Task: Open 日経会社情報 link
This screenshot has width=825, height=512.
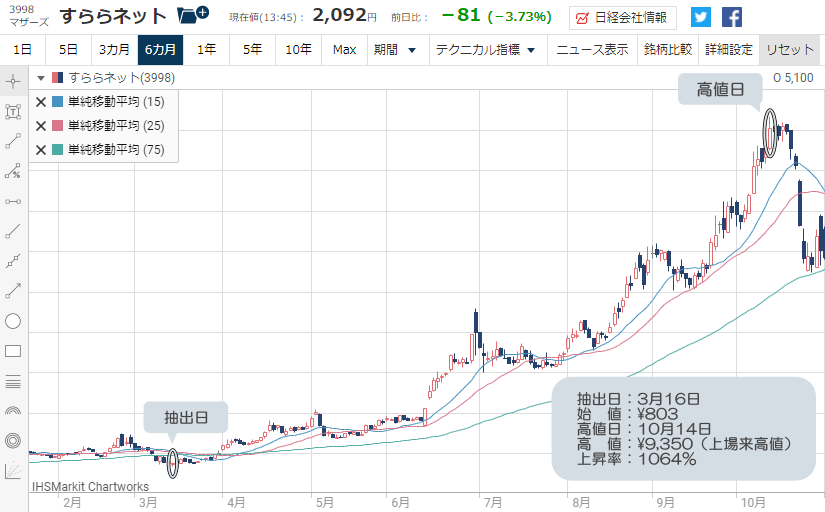Action: 622,18
